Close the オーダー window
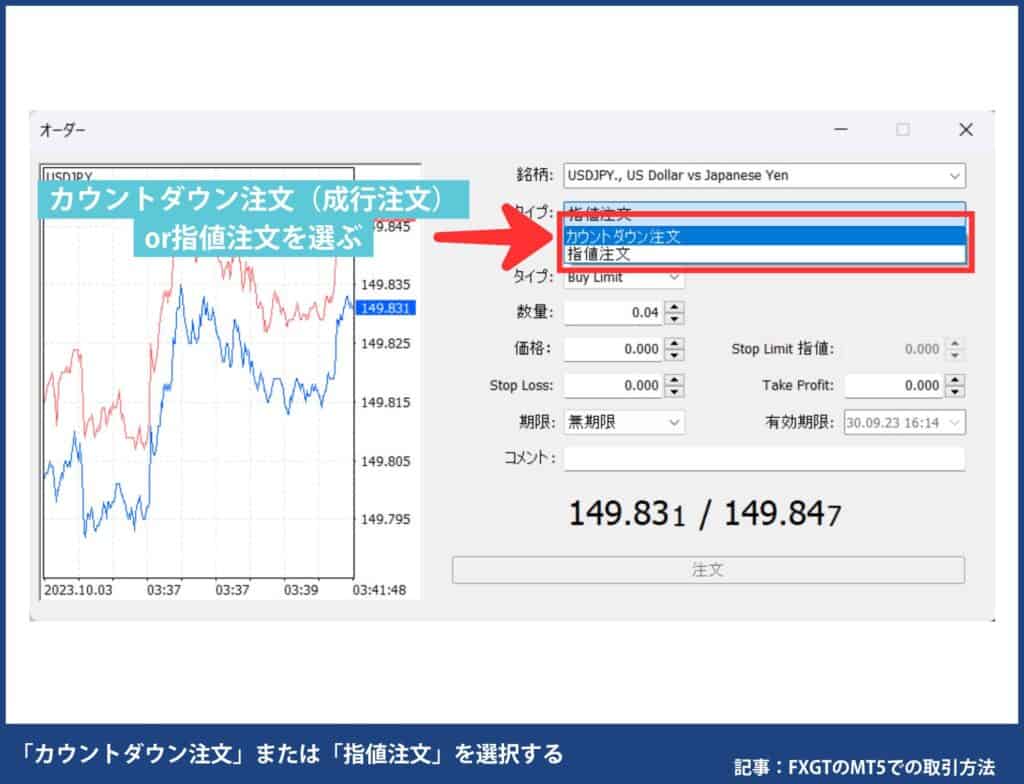This screenshot has width=1024, height=784. point(966,129)
